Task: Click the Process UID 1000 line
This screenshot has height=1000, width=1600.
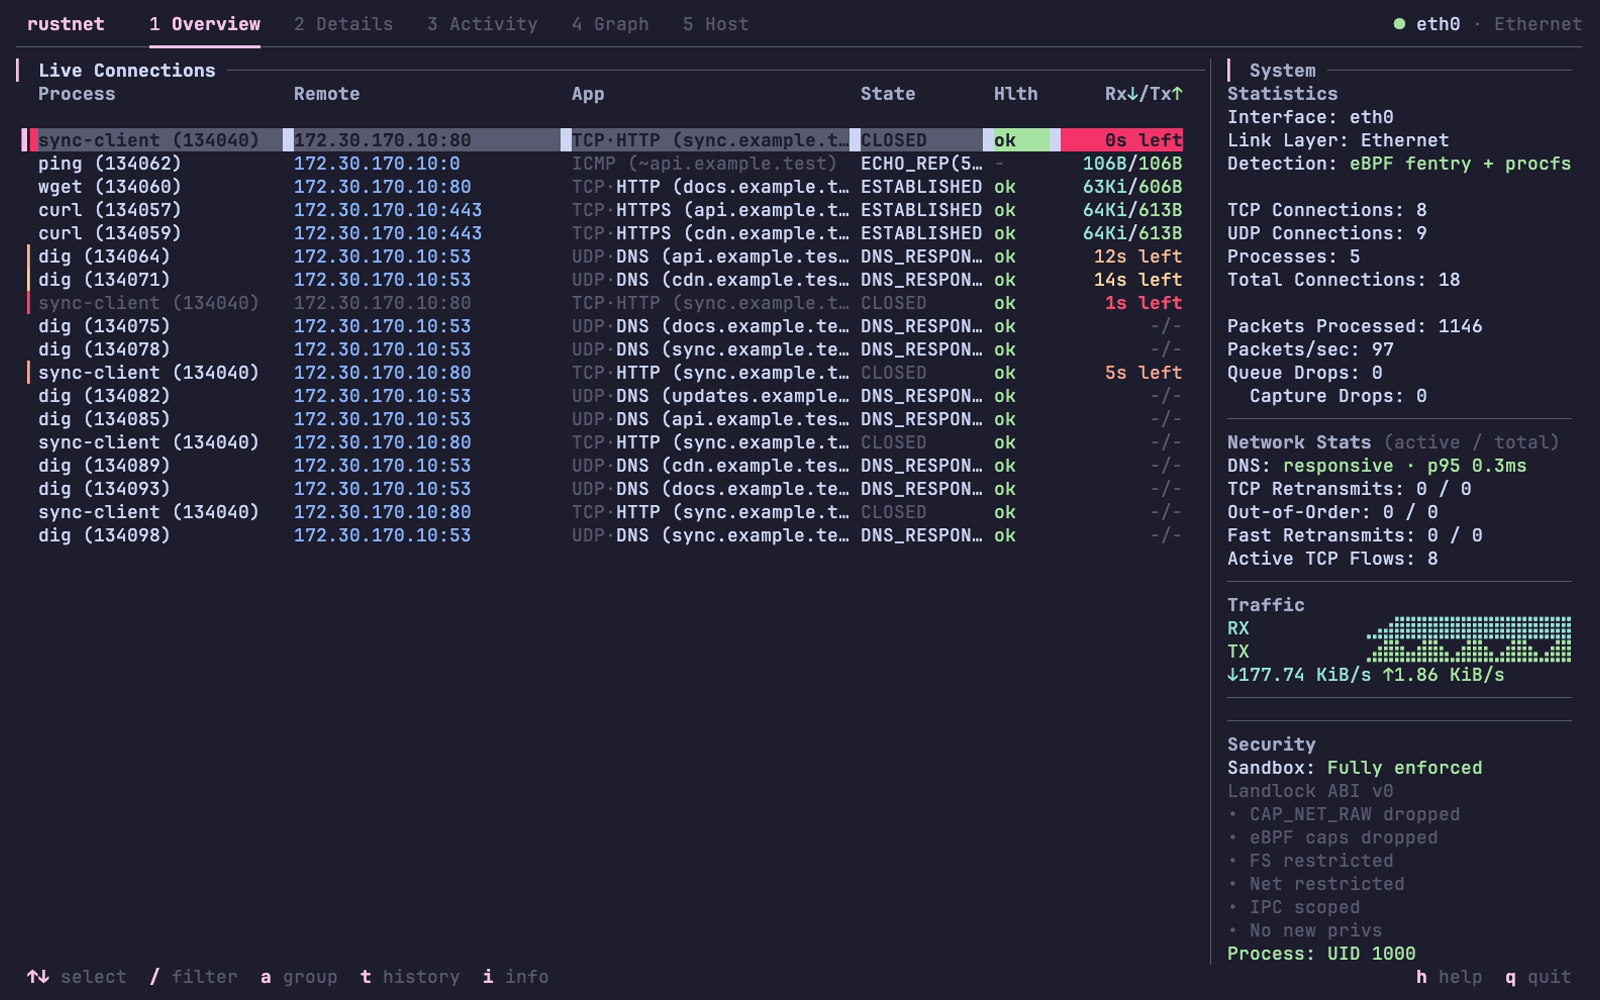Action: pos(1322,954)
